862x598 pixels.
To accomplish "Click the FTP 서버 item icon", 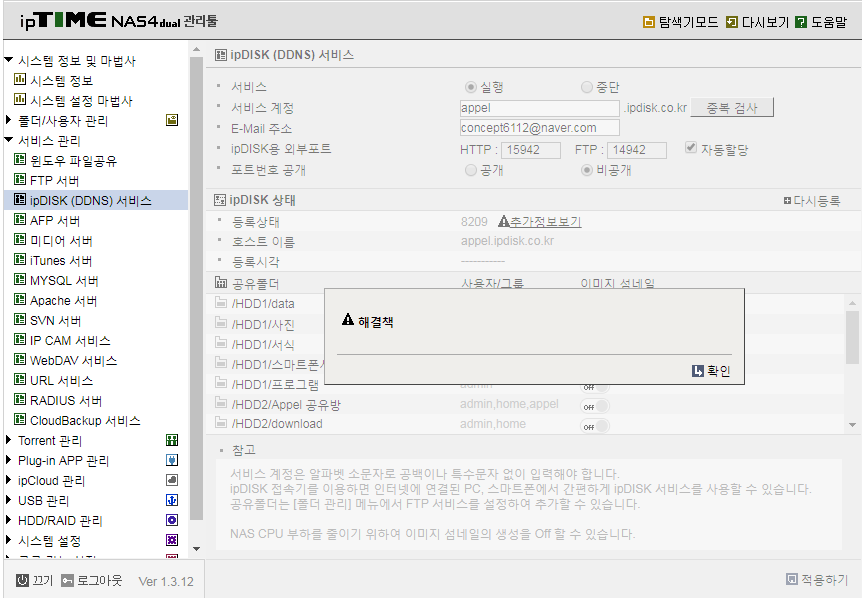I will point(20,179).
